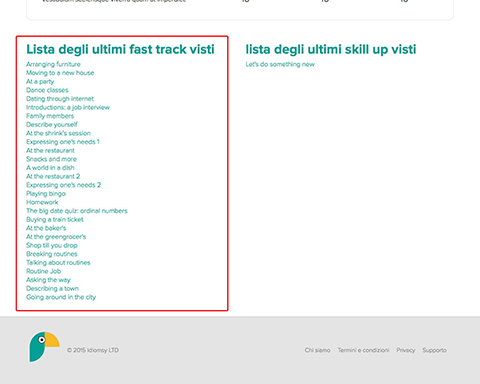480x384 pixels.
Task: Open Describing a town link
Action: point(53,289)
